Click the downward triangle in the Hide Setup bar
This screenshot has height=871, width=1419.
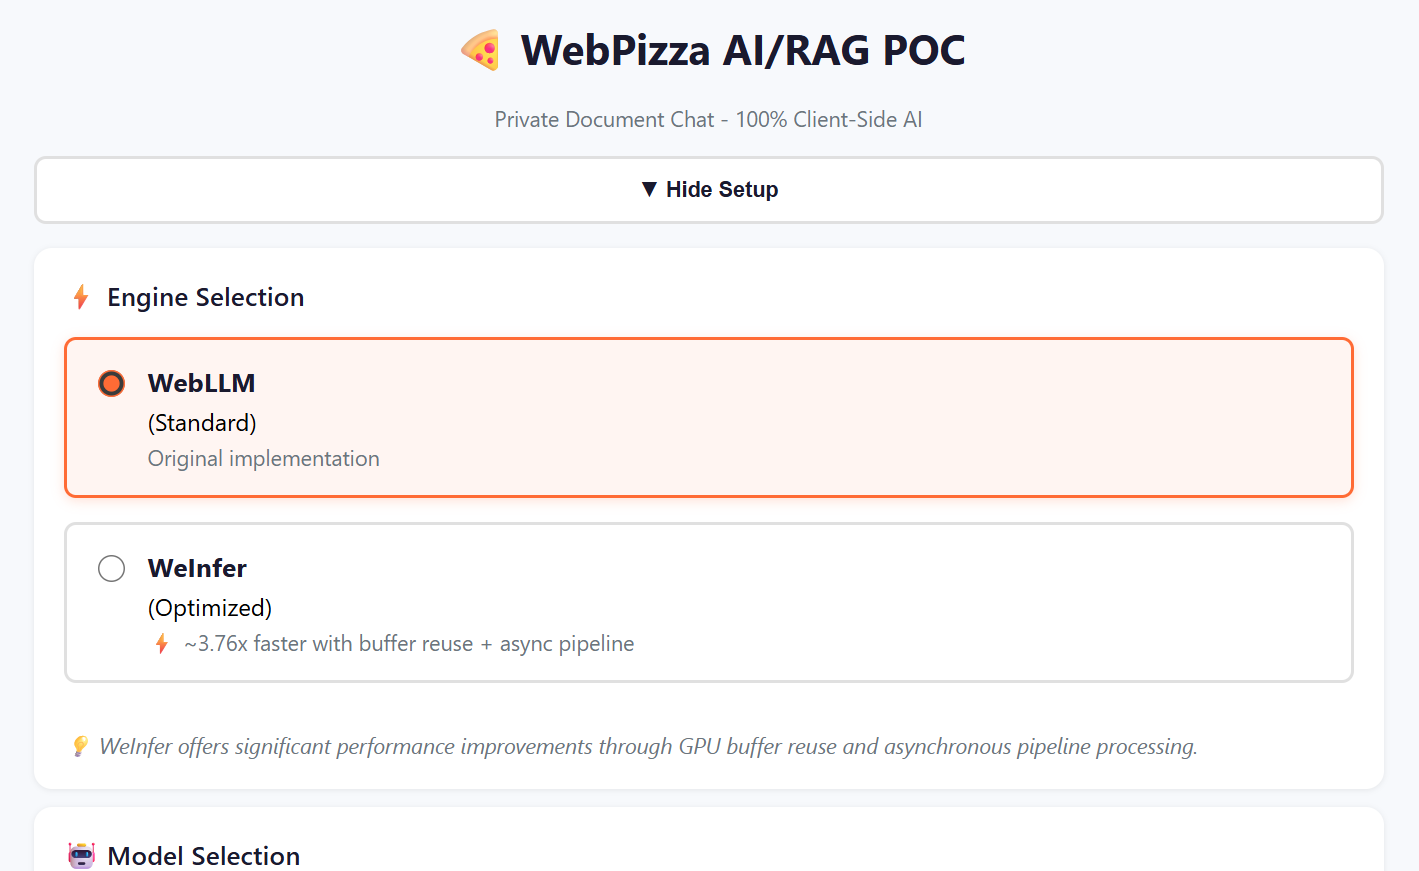pyautogui.click(x=650, y=188)
